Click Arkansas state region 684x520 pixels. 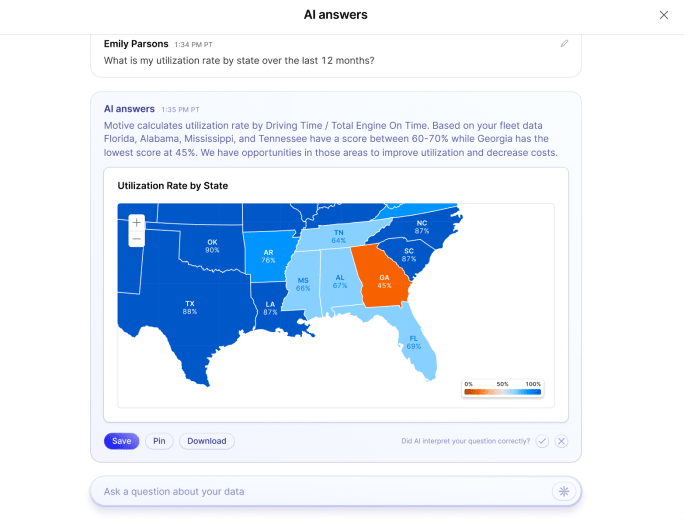coord(268,256)
